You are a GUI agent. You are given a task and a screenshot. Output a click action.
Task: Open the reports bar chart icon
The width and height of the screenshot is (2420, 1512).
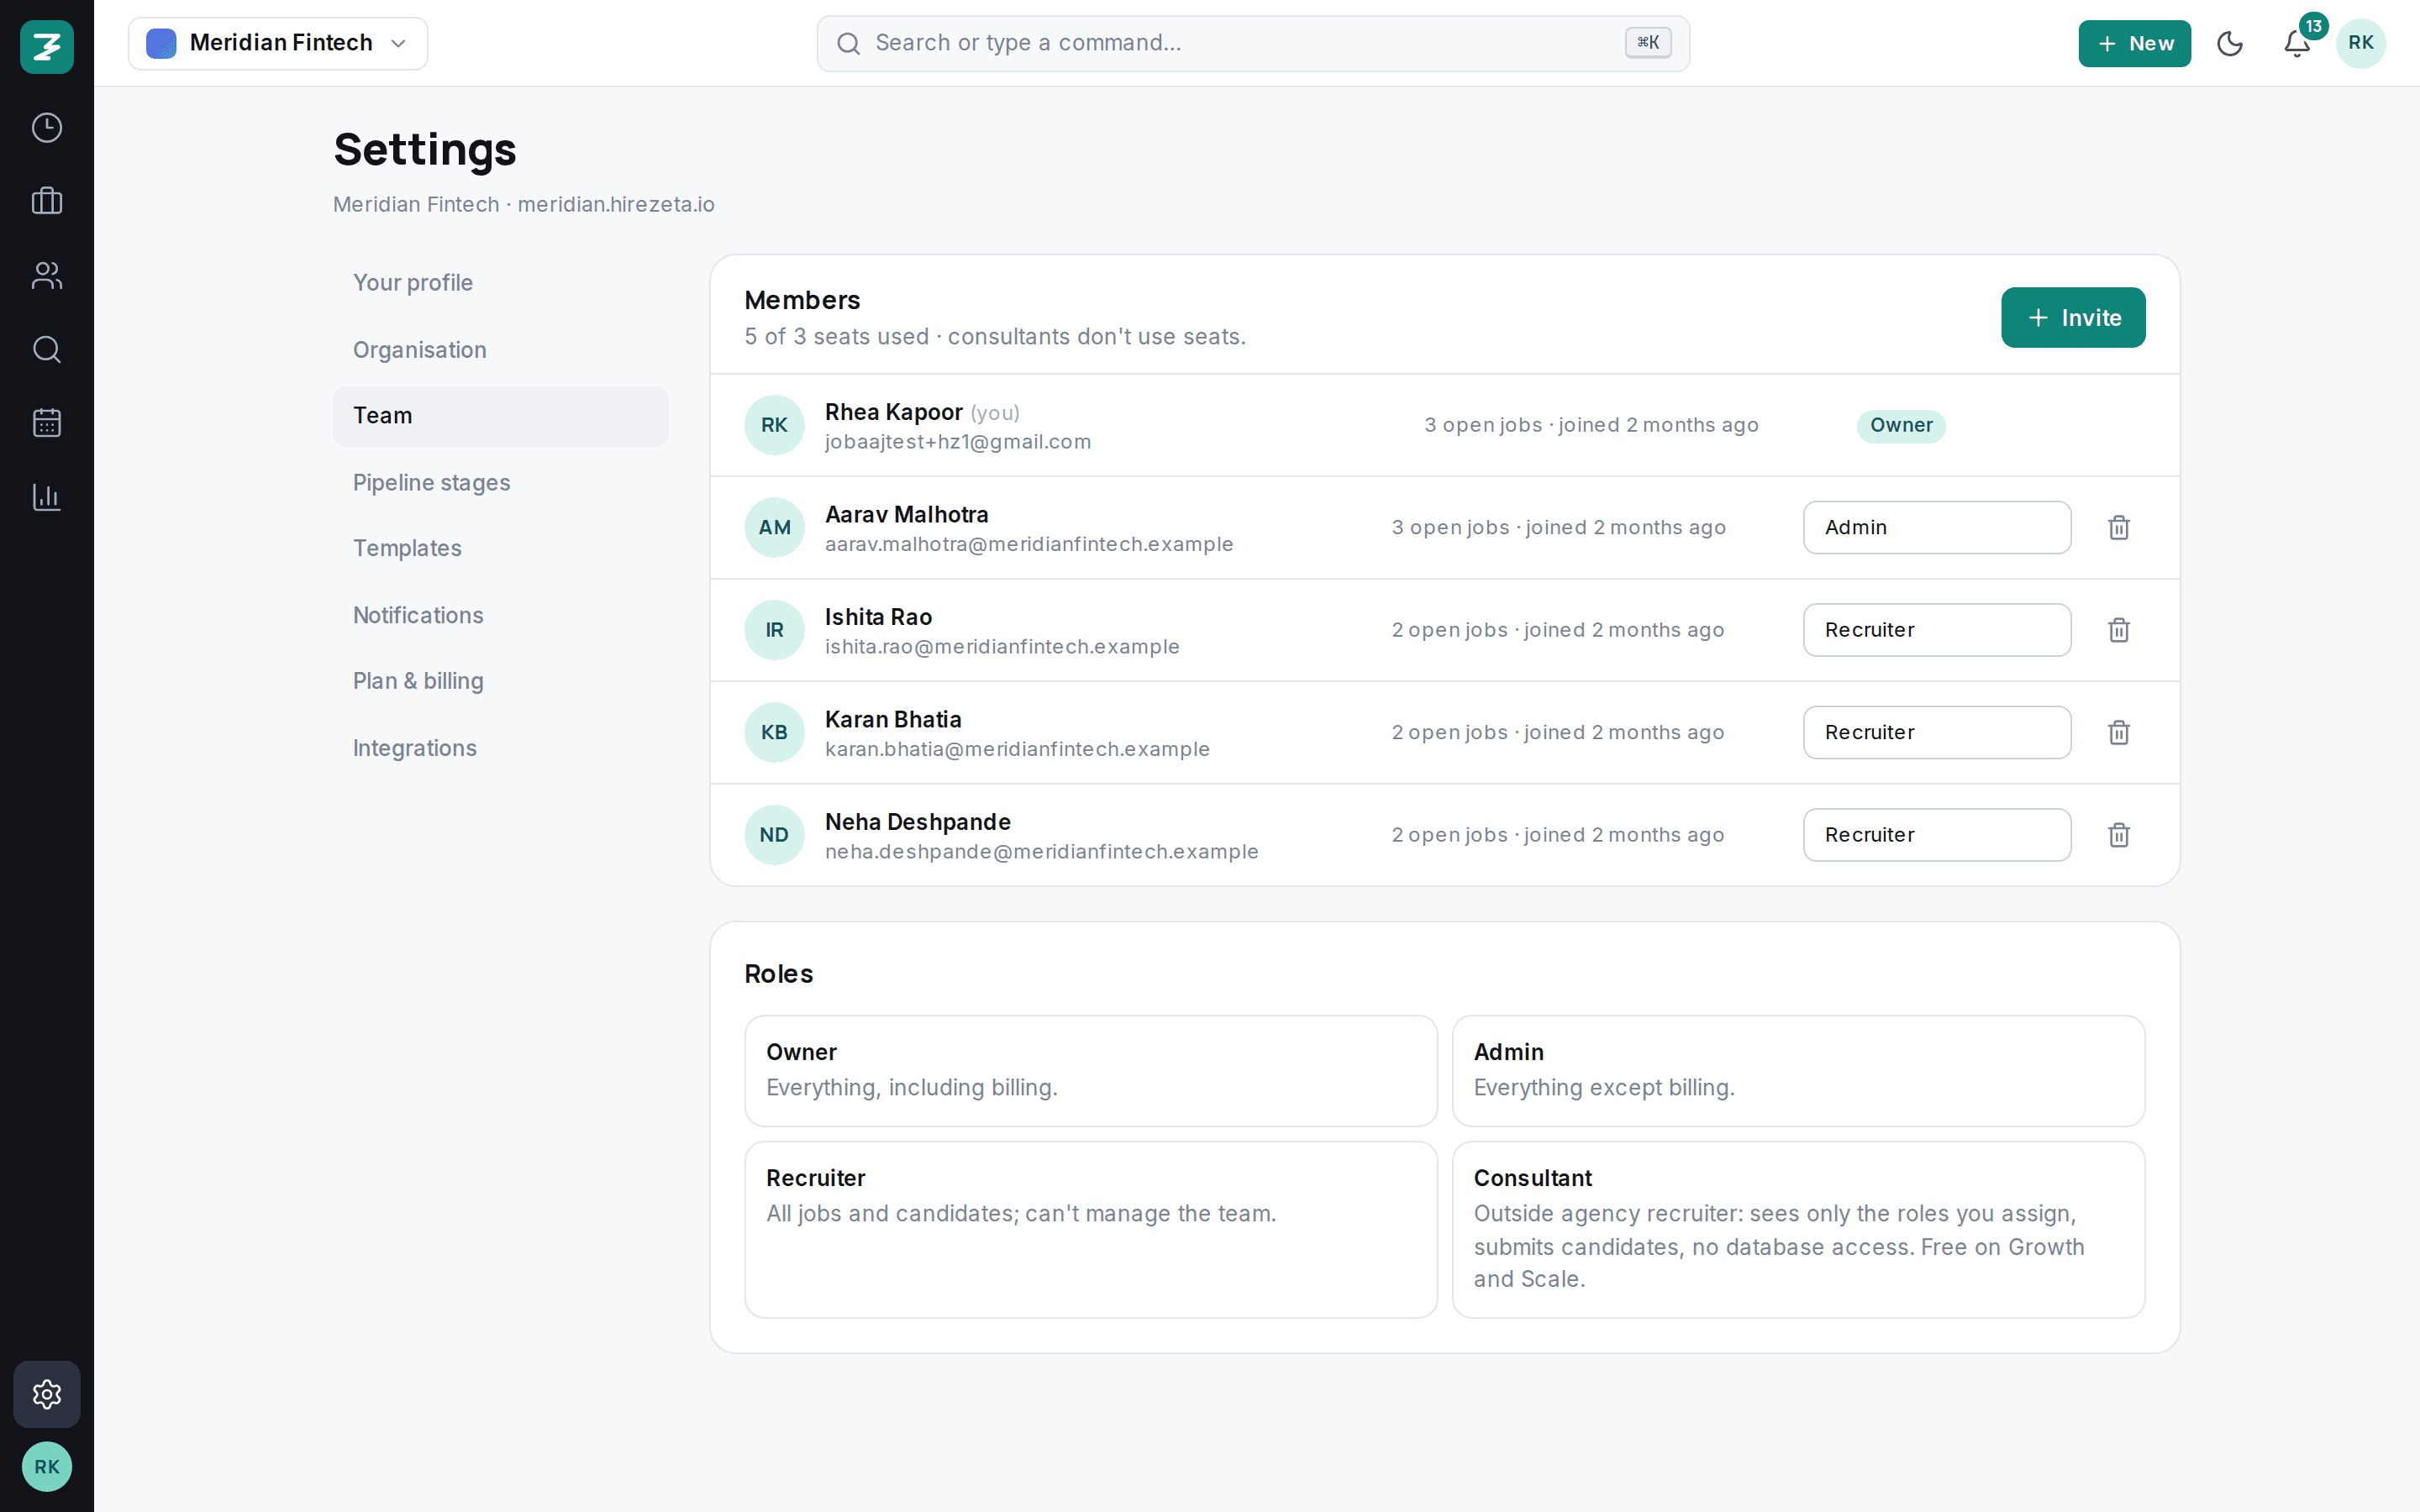click(x=47, y=497)
